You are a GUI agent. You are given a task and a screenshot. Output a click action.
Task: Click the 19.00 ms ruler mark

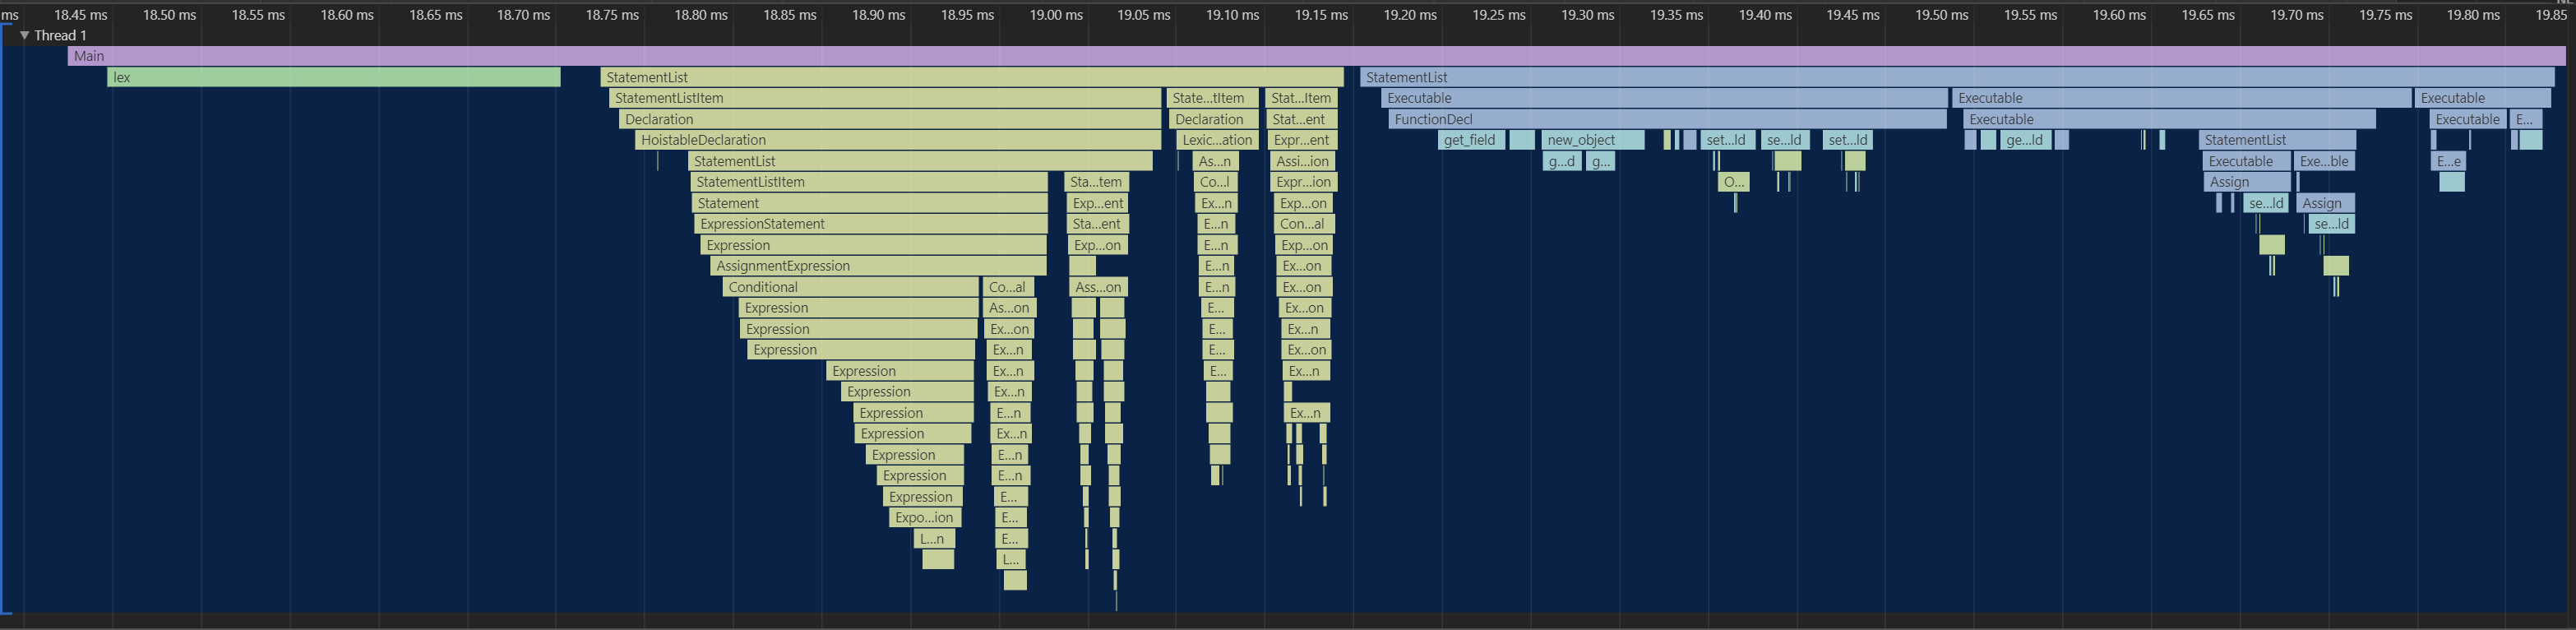[1056, 15]
